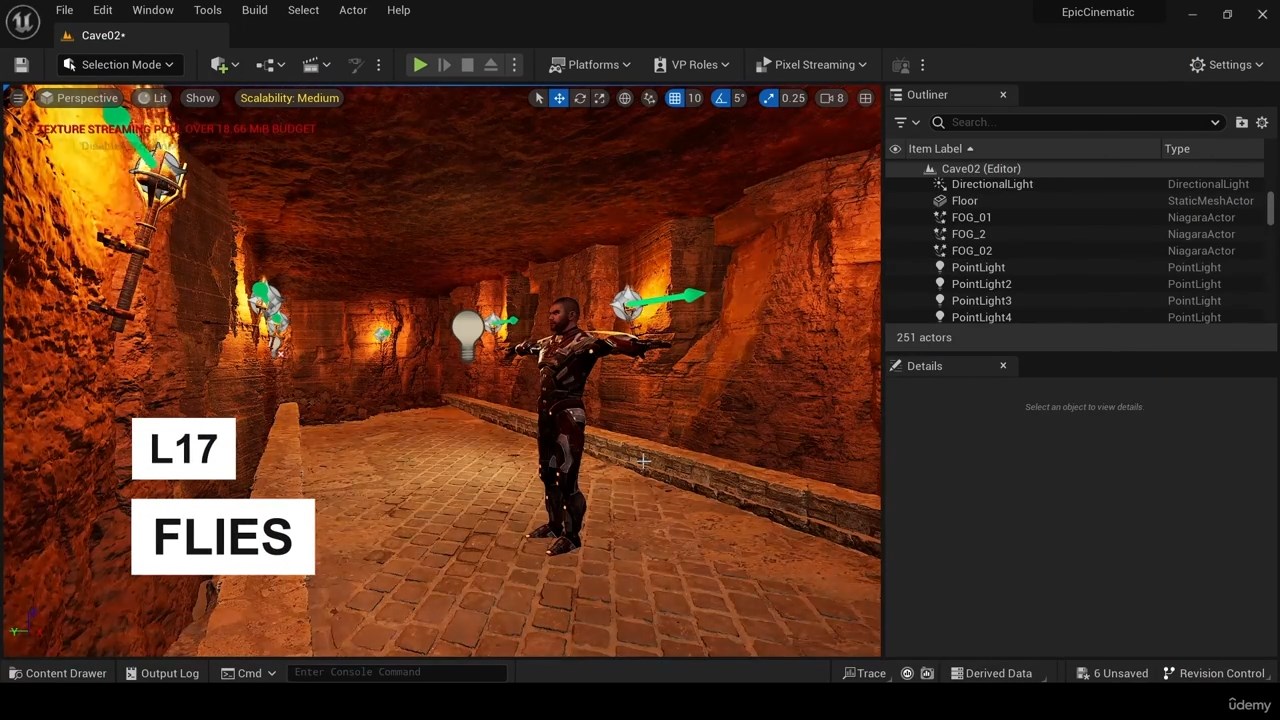Switch to the Cave02 level tab
The width and height of the screenshot is (1280, 720).
tap(102, 35)
